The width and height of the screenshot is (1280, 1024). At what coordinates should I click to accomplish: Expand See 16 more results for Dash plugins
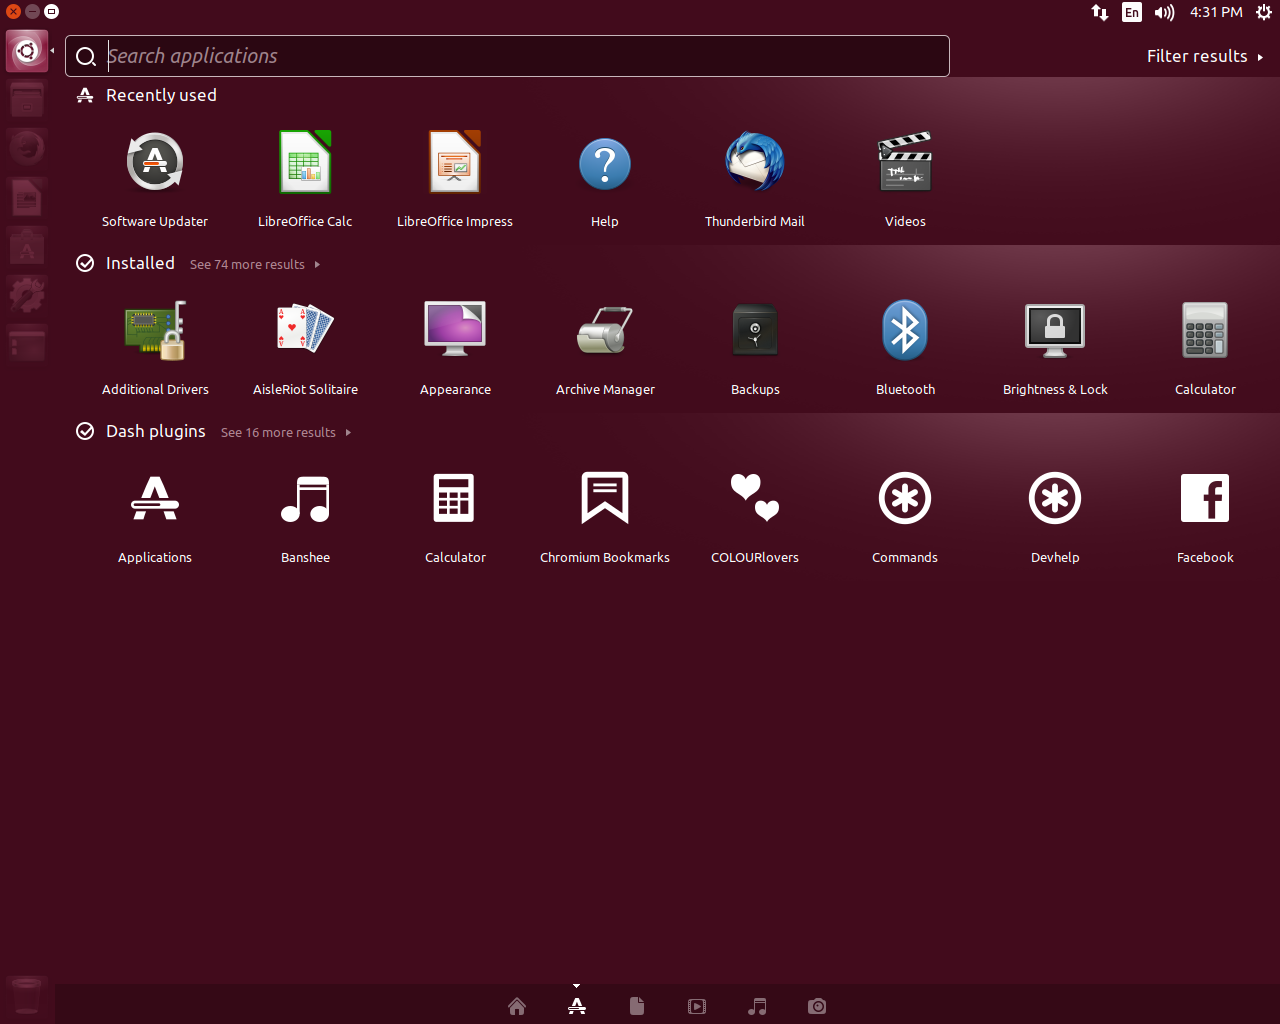[x=286, y=433]
